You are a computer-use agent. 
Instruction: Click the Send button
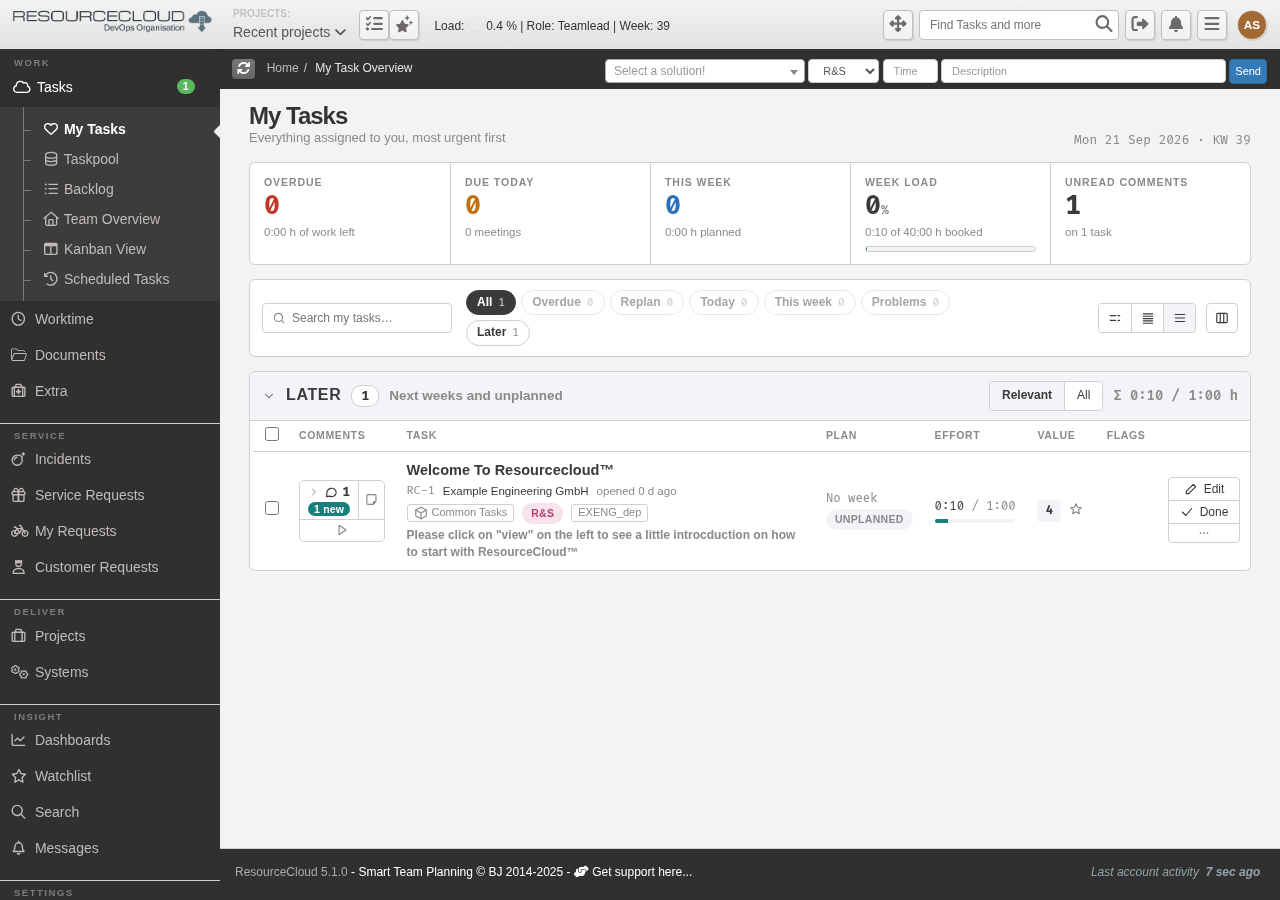[1248, 71]
